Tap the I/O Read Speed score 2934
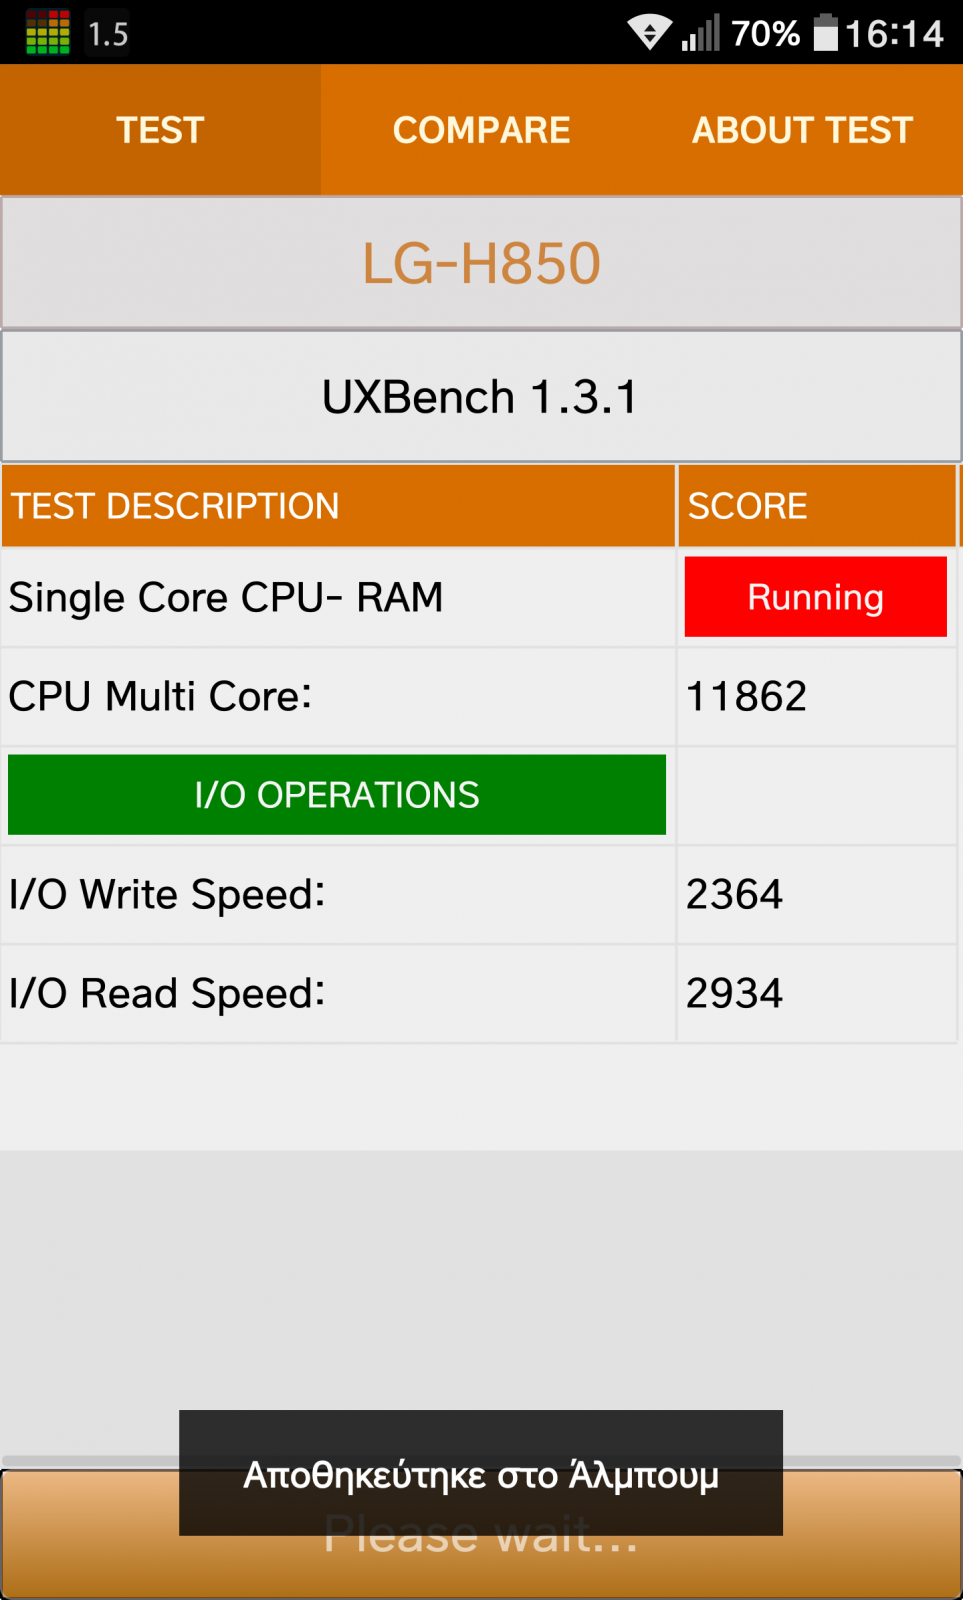963x1600 pixels. tap(734, 993)
